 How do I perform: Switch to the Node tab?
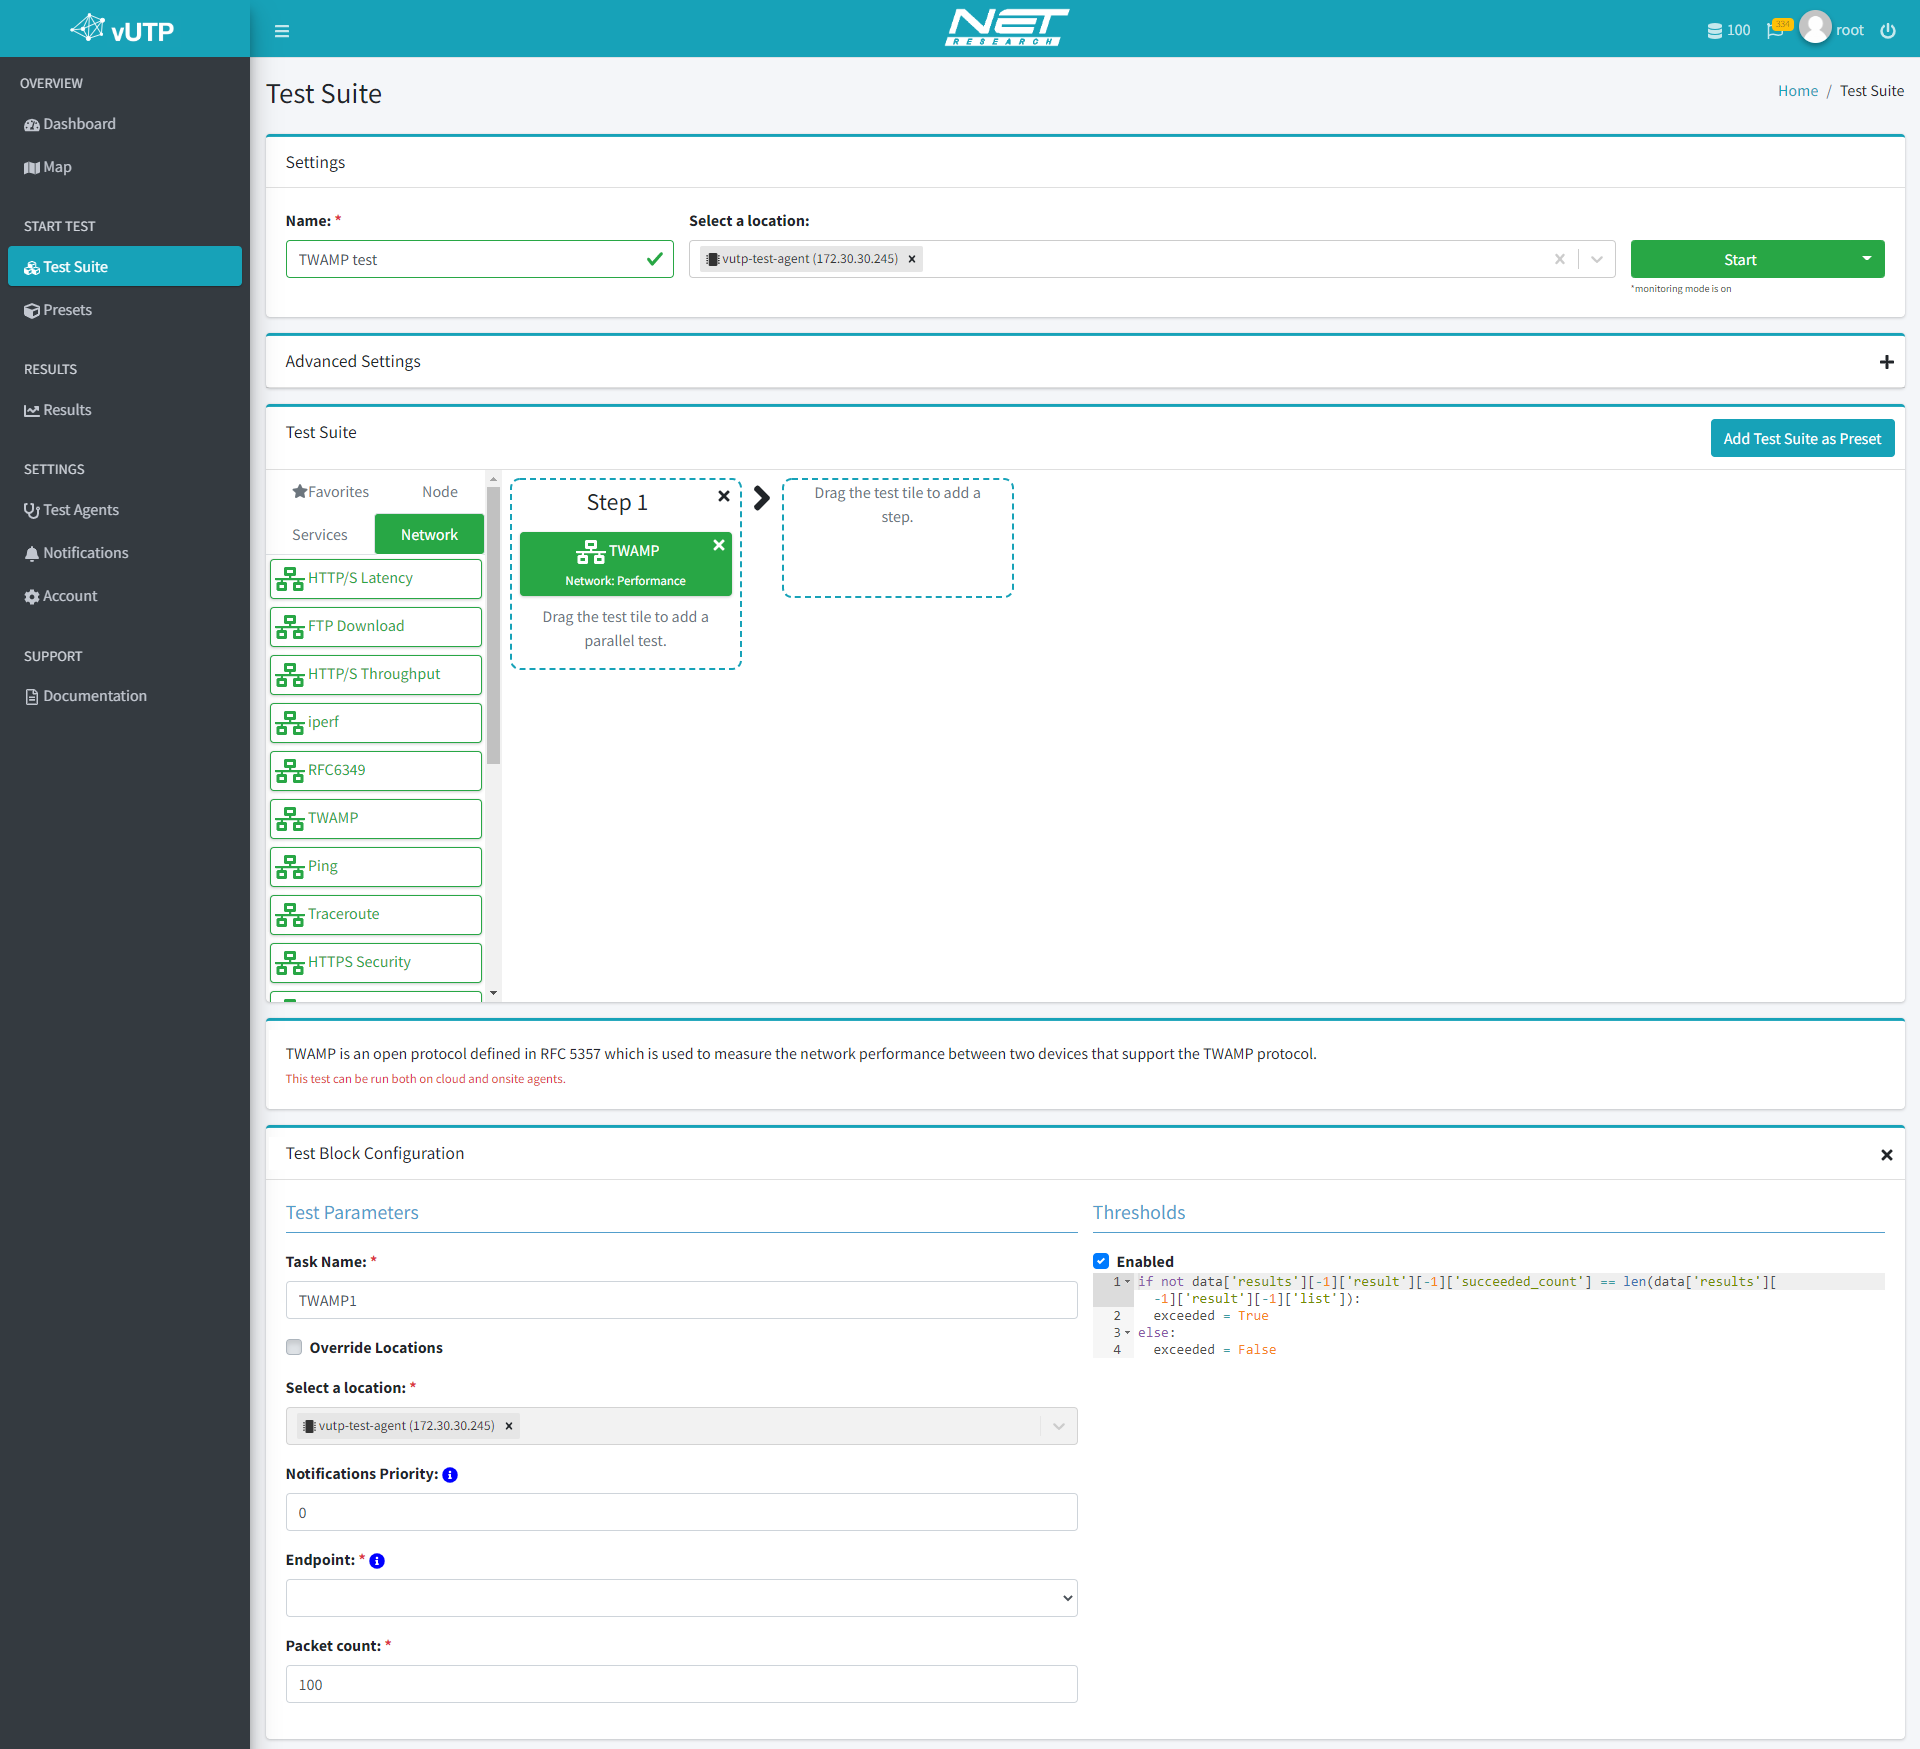(440, 492)
